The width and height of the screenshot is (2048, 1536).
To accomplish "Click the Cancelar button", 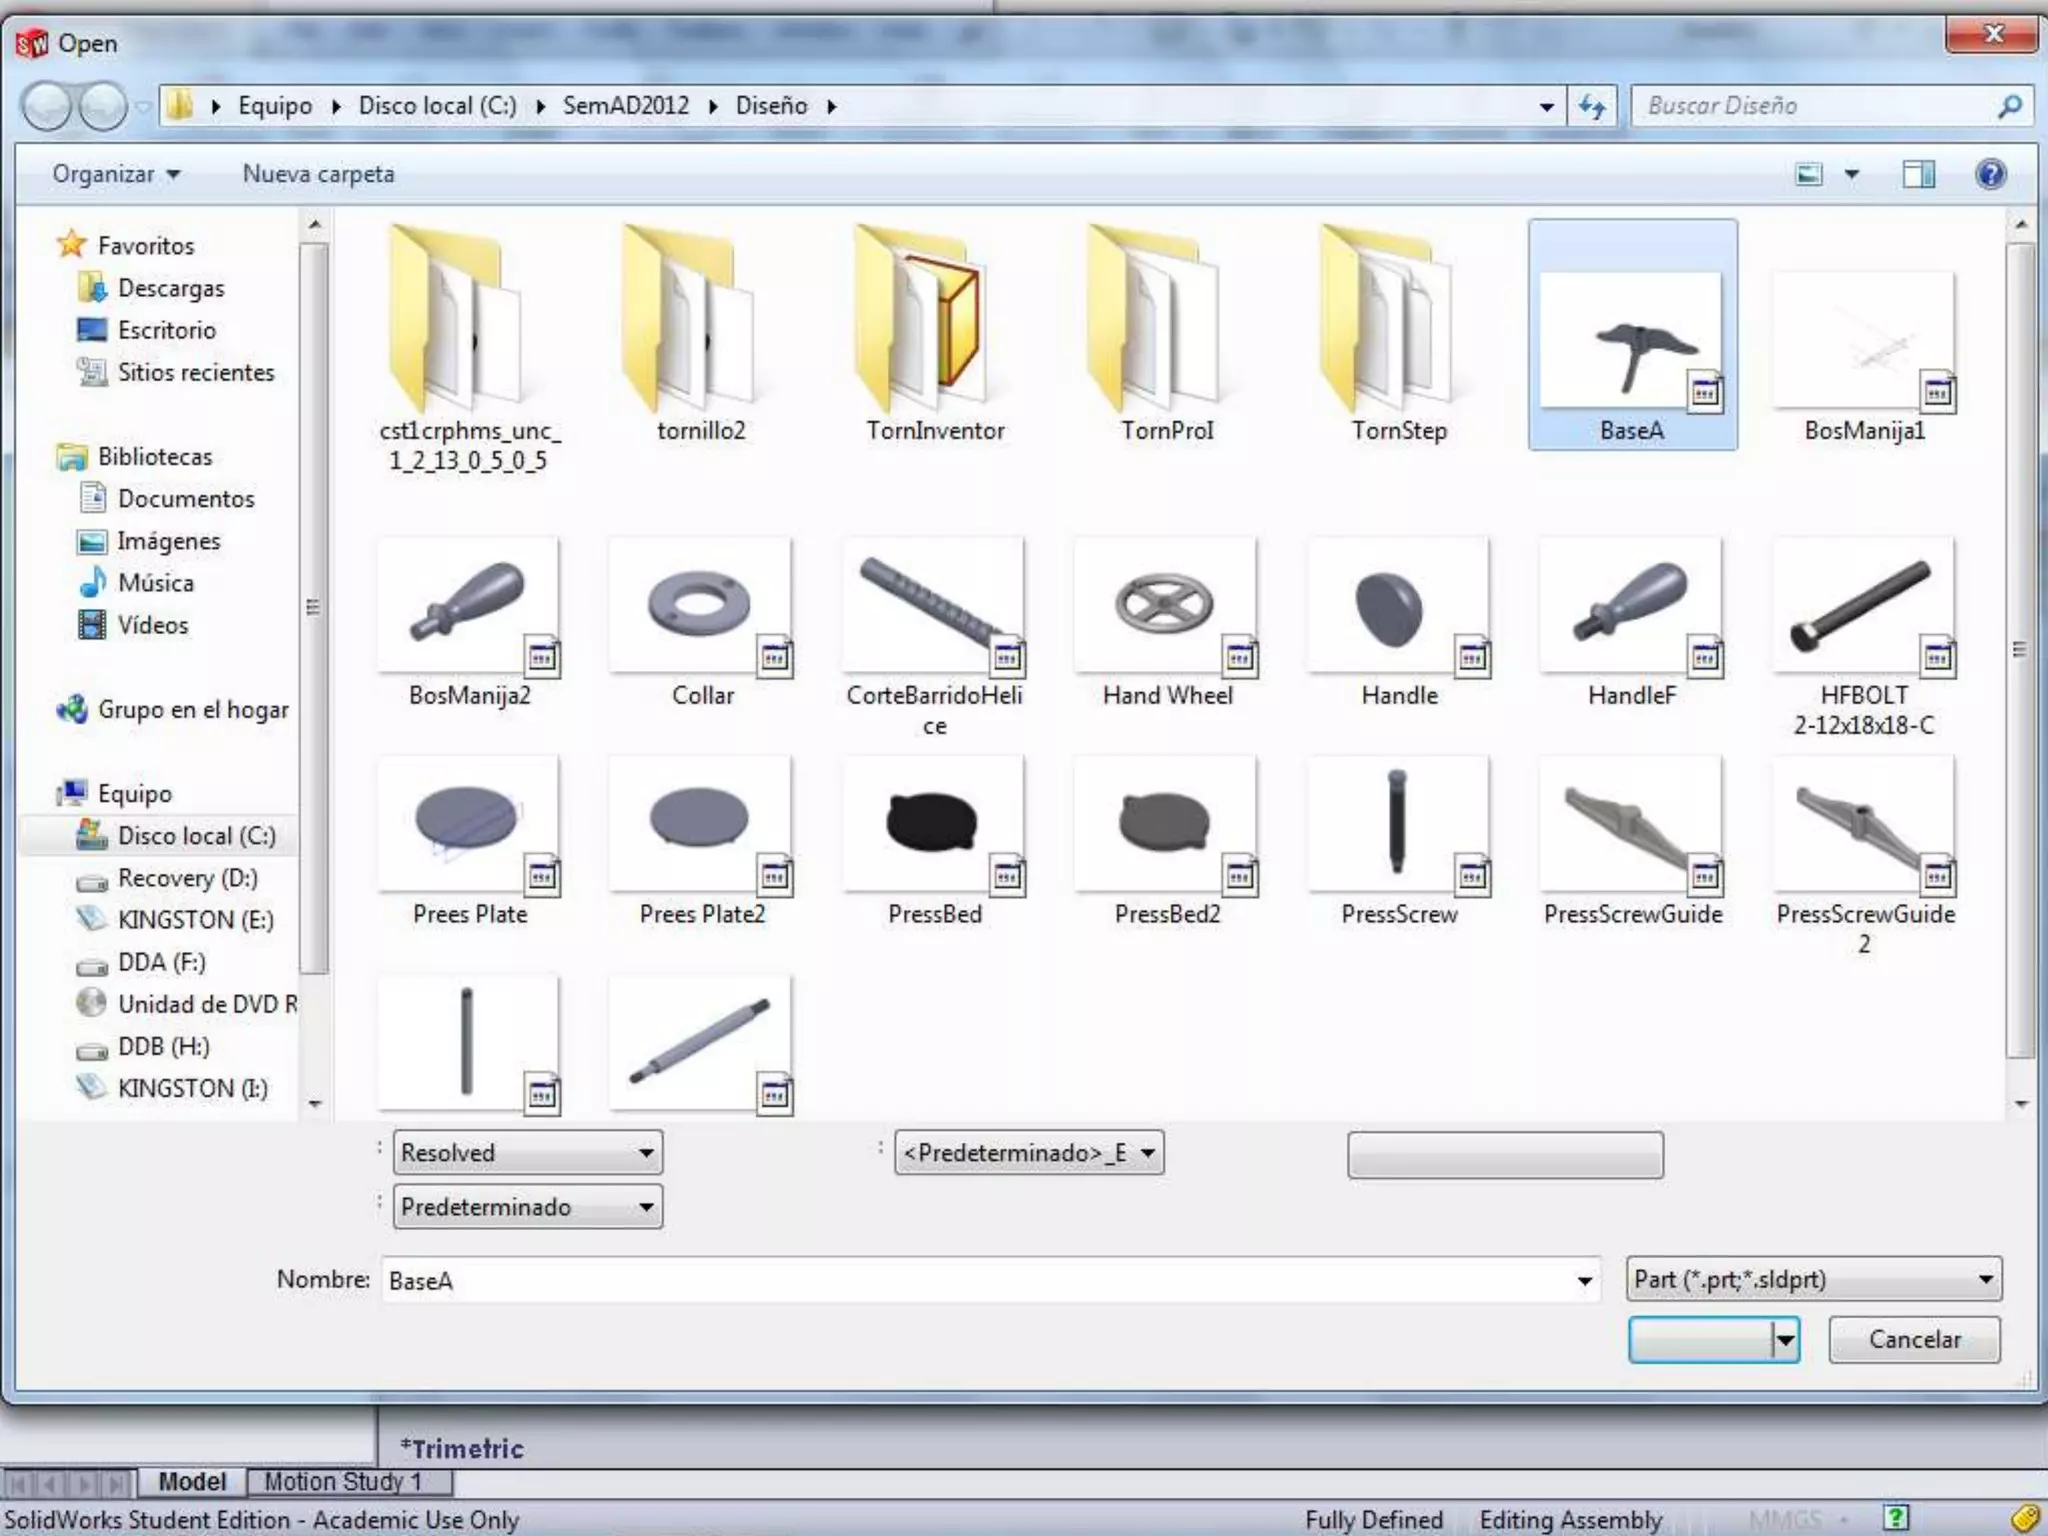I will [x=1914, y=1339].
